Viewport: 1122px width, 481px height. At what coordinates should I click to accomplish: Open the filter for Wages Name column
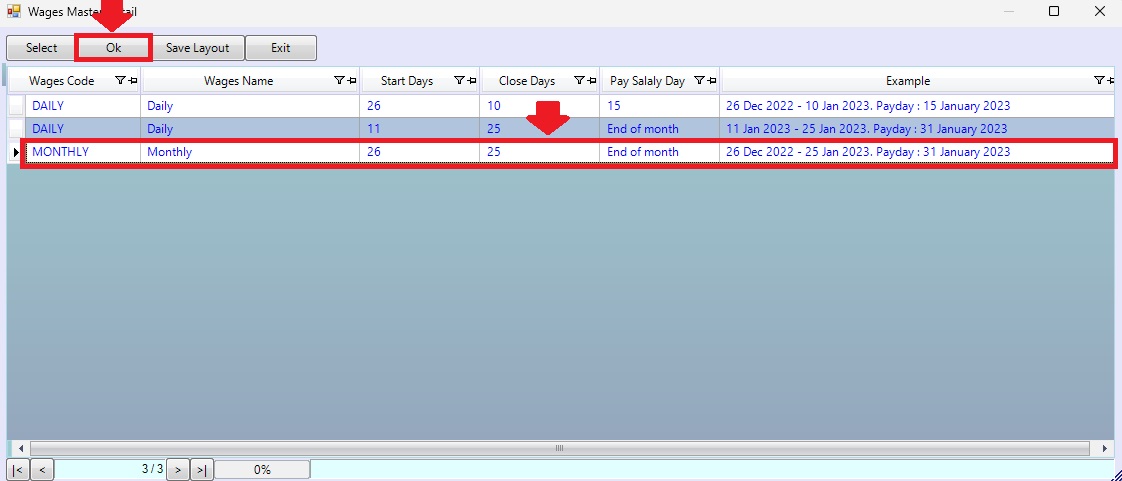339,81
